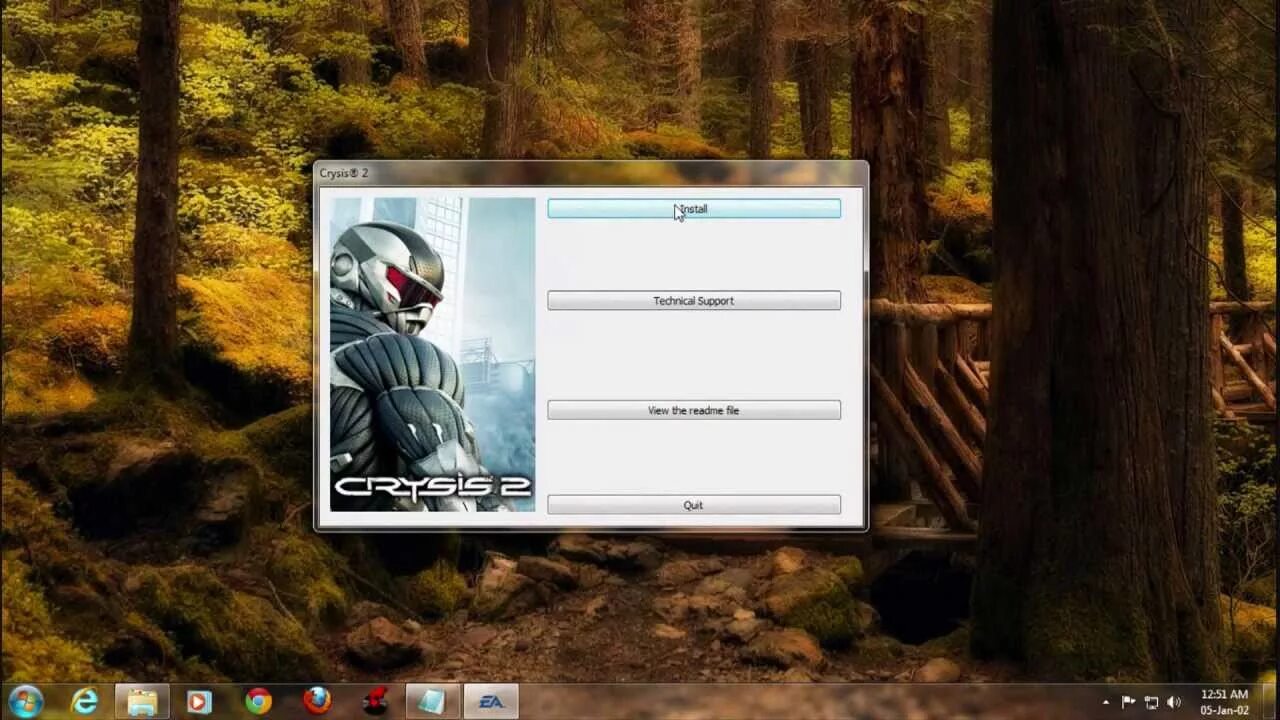The height and width of the screenshot is (720, 1280).
Task: Quit the Crysis 2 installer
Action: 693,505
